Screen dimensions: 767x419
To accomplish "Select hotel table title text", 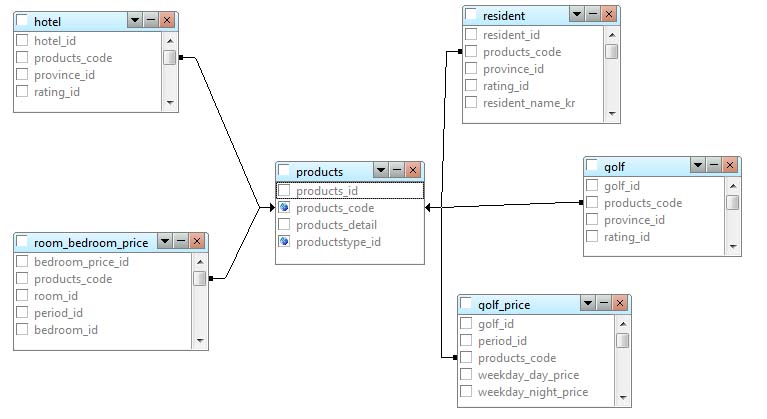I will point(47,22).
